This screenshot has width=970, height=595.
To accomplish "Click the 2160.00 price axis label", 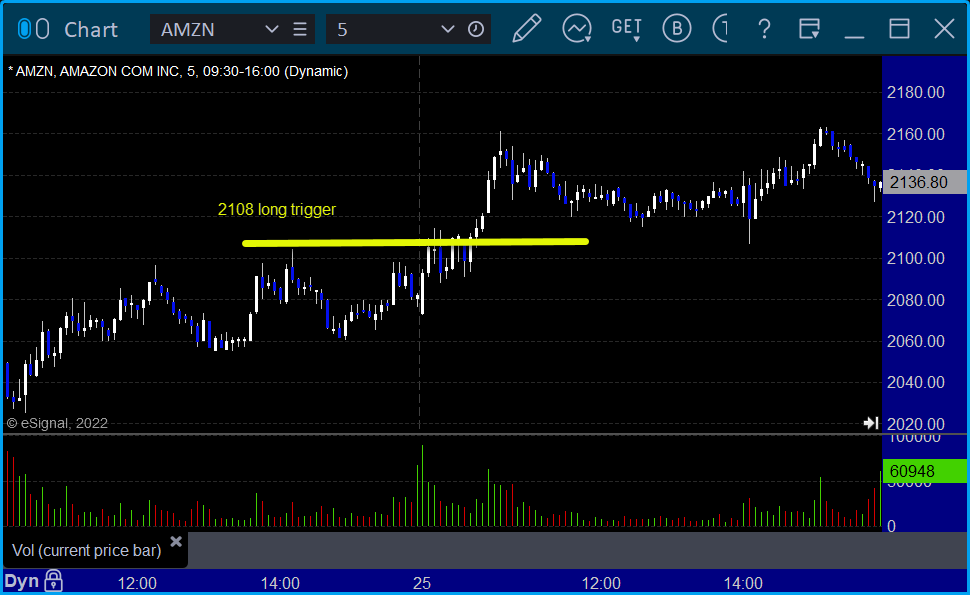I will click(x=916, y=134).
